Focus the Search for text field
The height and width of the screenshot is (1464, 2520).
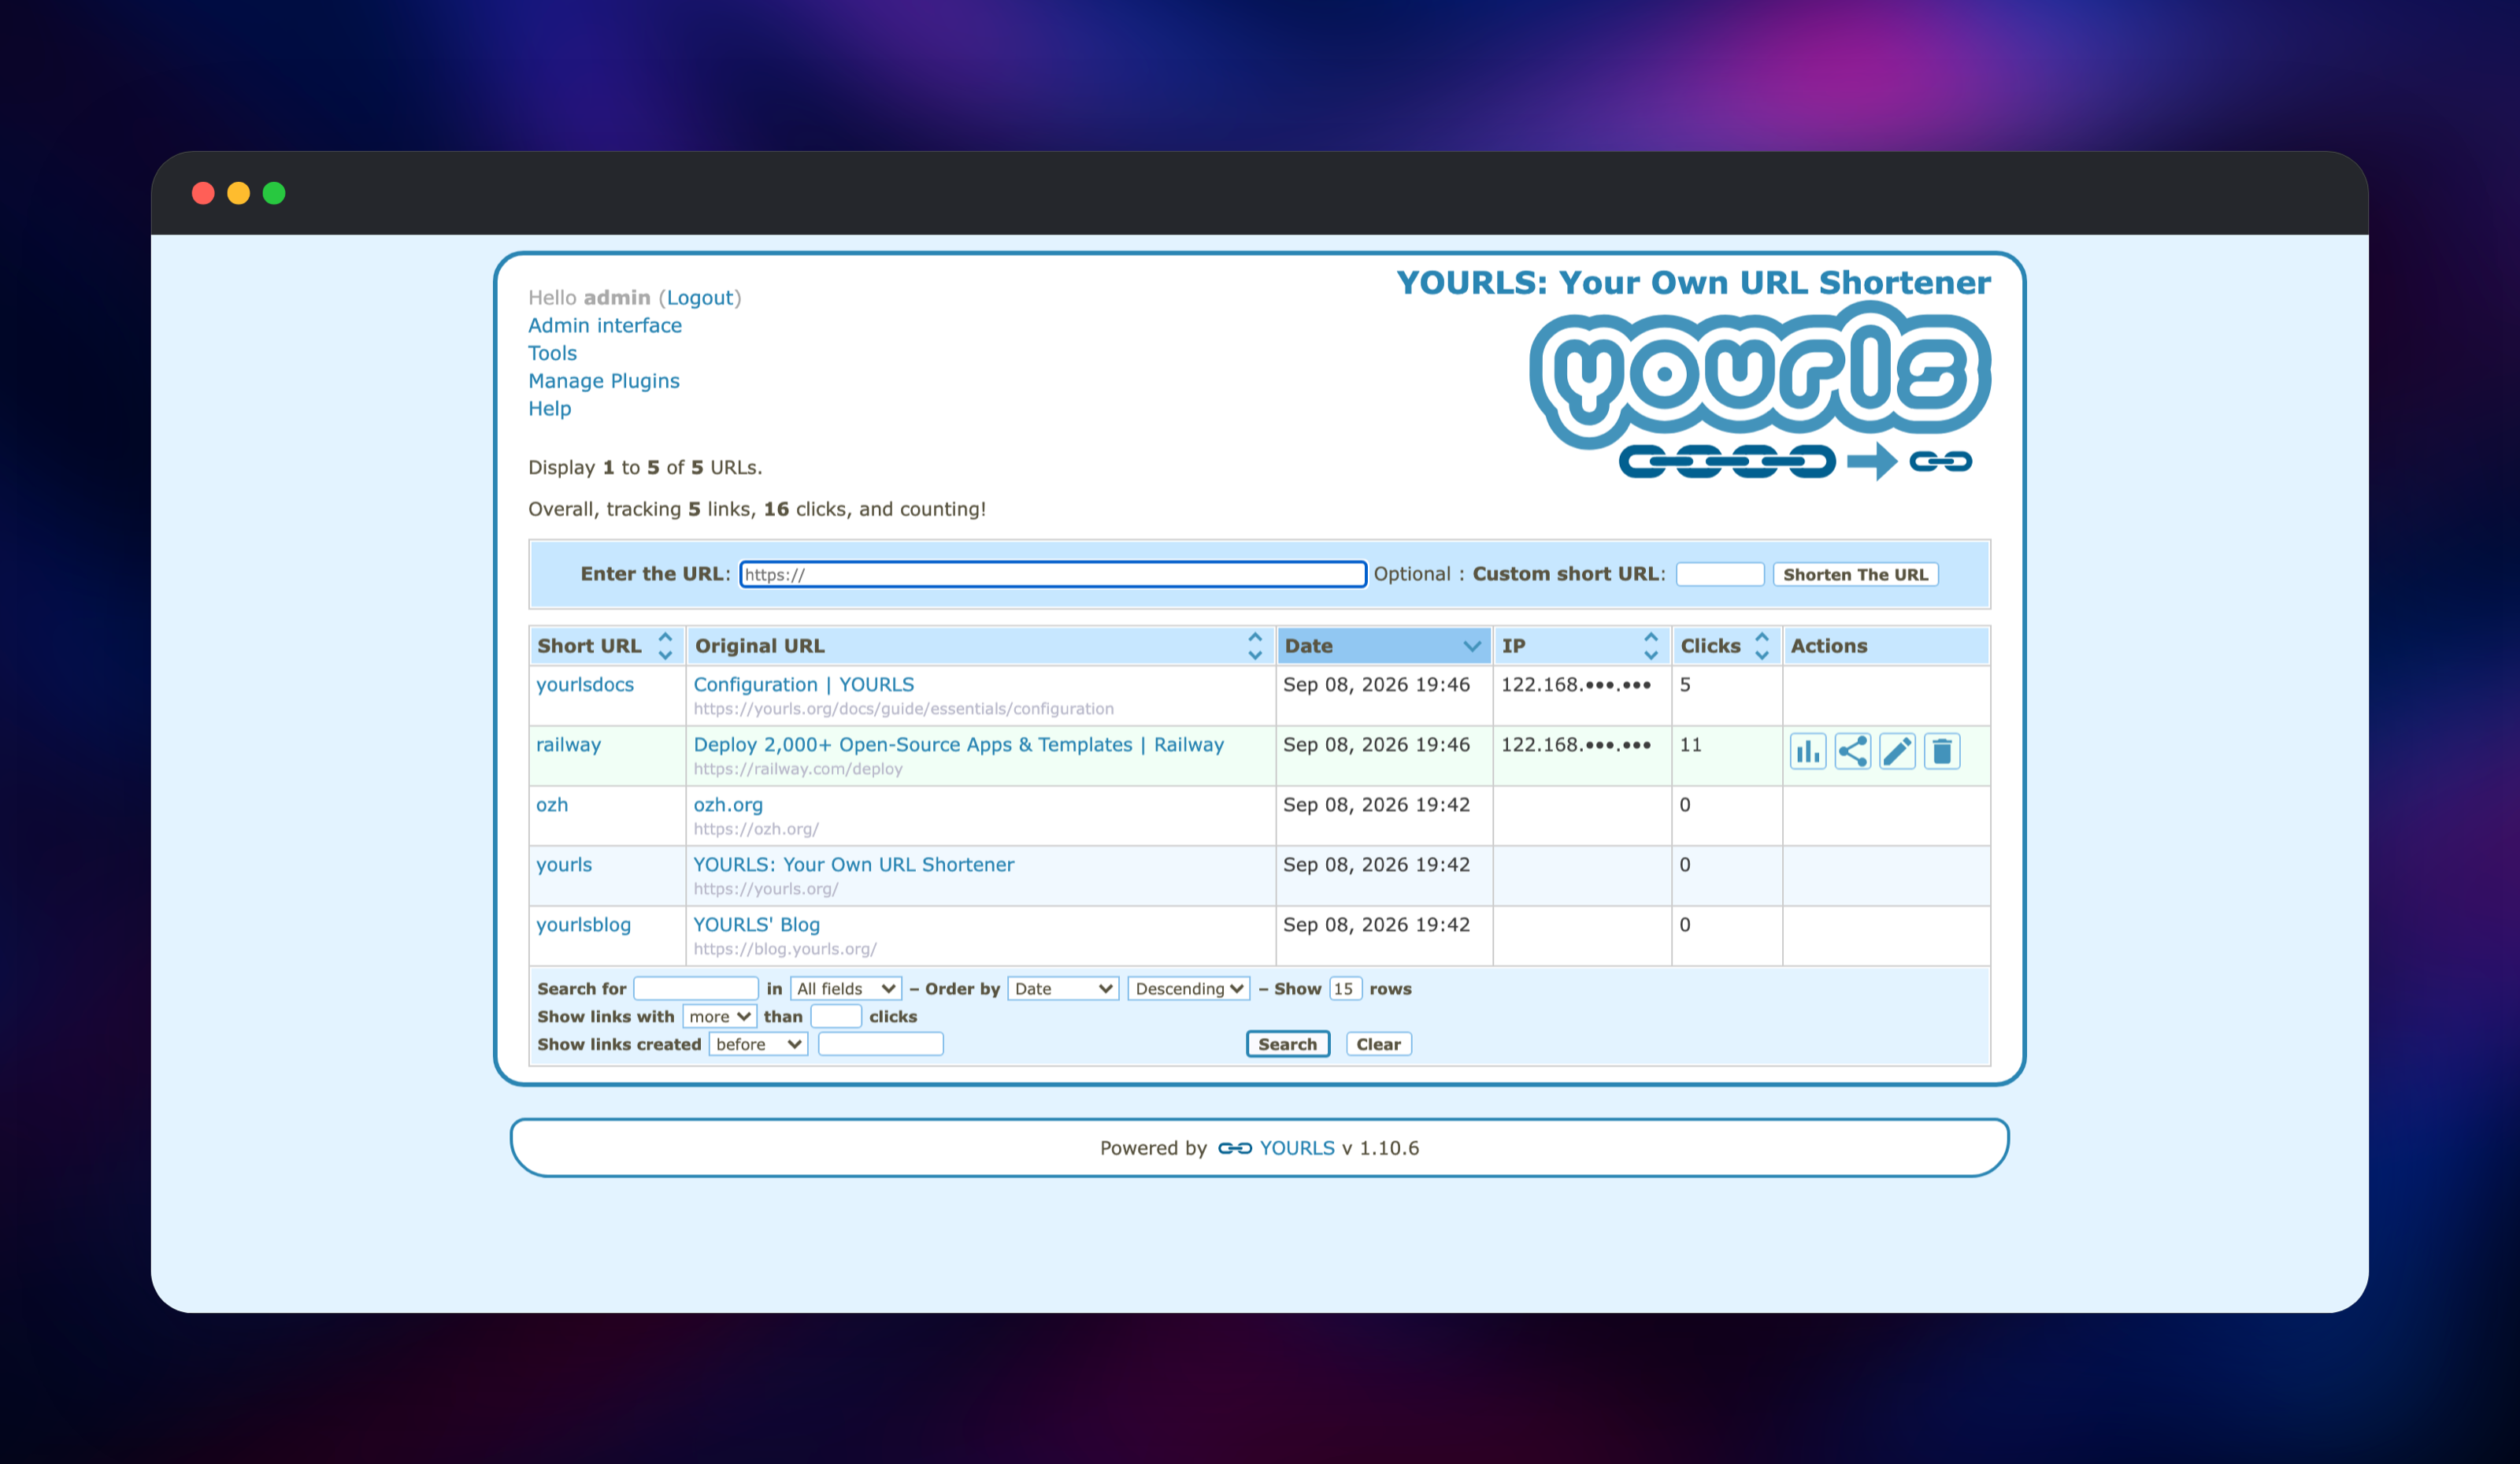click(696, 988)
